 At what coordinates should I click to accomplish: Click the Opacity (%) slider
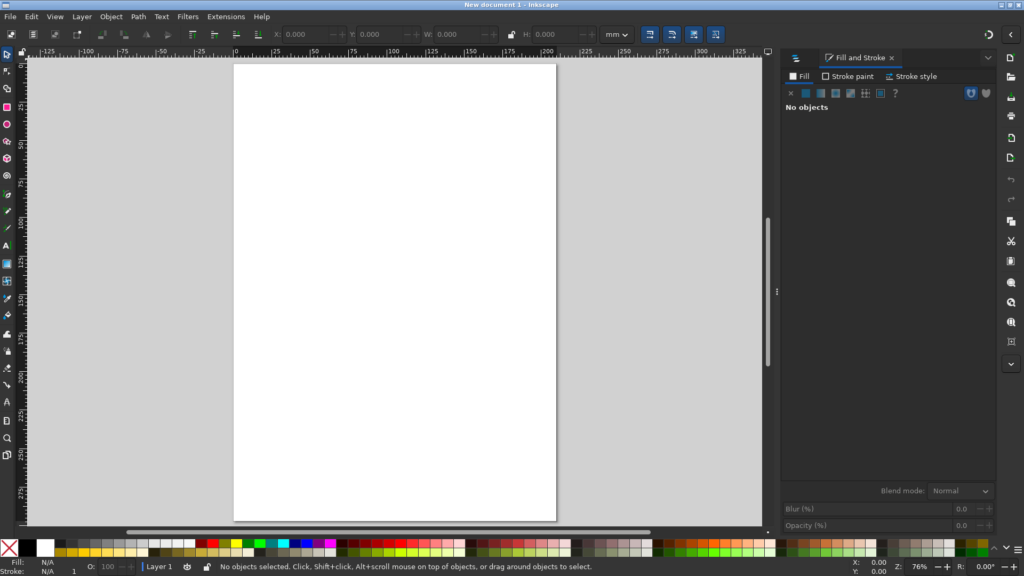(867, 526)
